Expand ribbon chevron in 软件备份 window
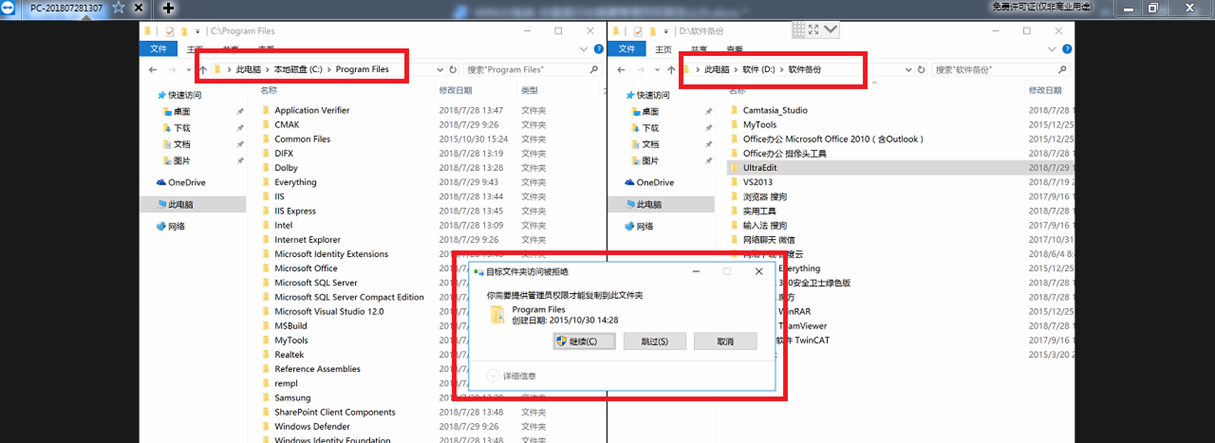The height and width of the screenshot is (443, 1215). [1054, 49]
